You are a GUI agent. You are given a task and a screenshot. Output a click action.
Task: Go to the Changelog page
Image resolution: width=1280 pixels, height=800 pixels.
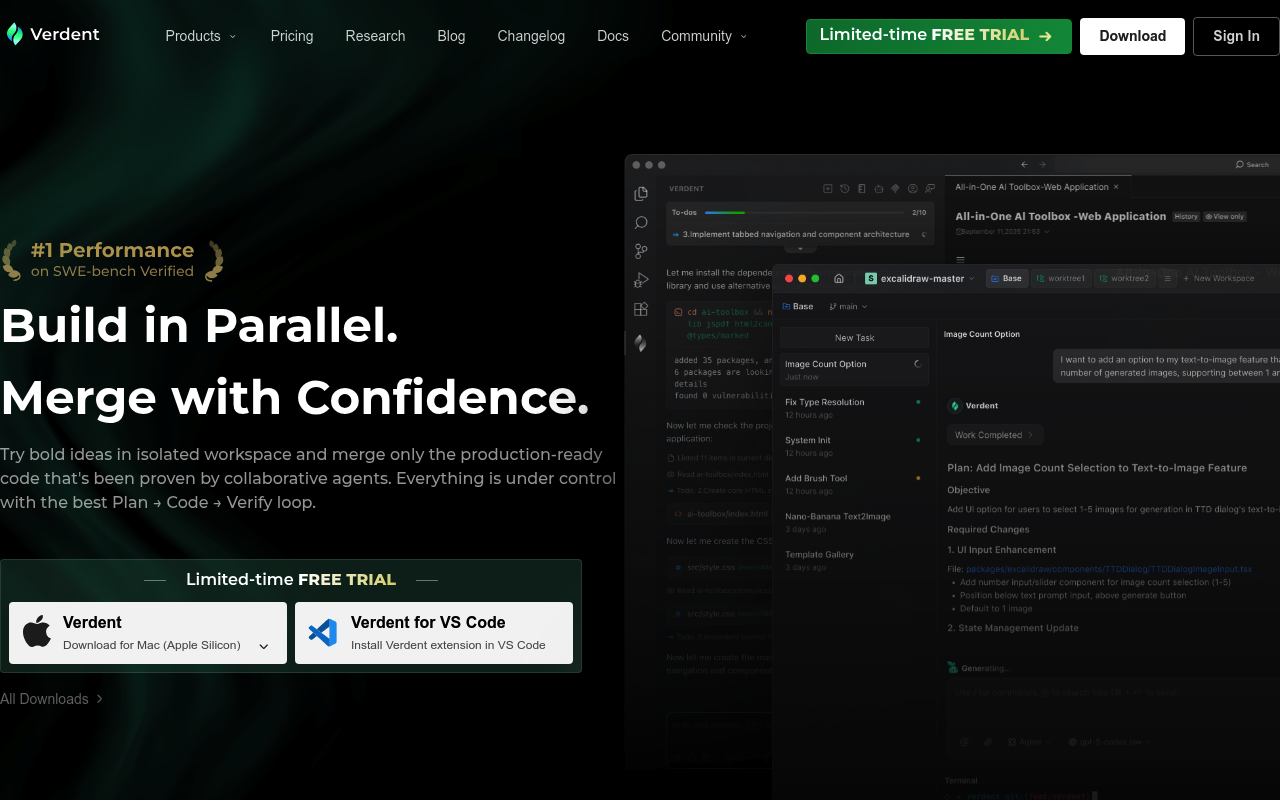click(531, 36)
